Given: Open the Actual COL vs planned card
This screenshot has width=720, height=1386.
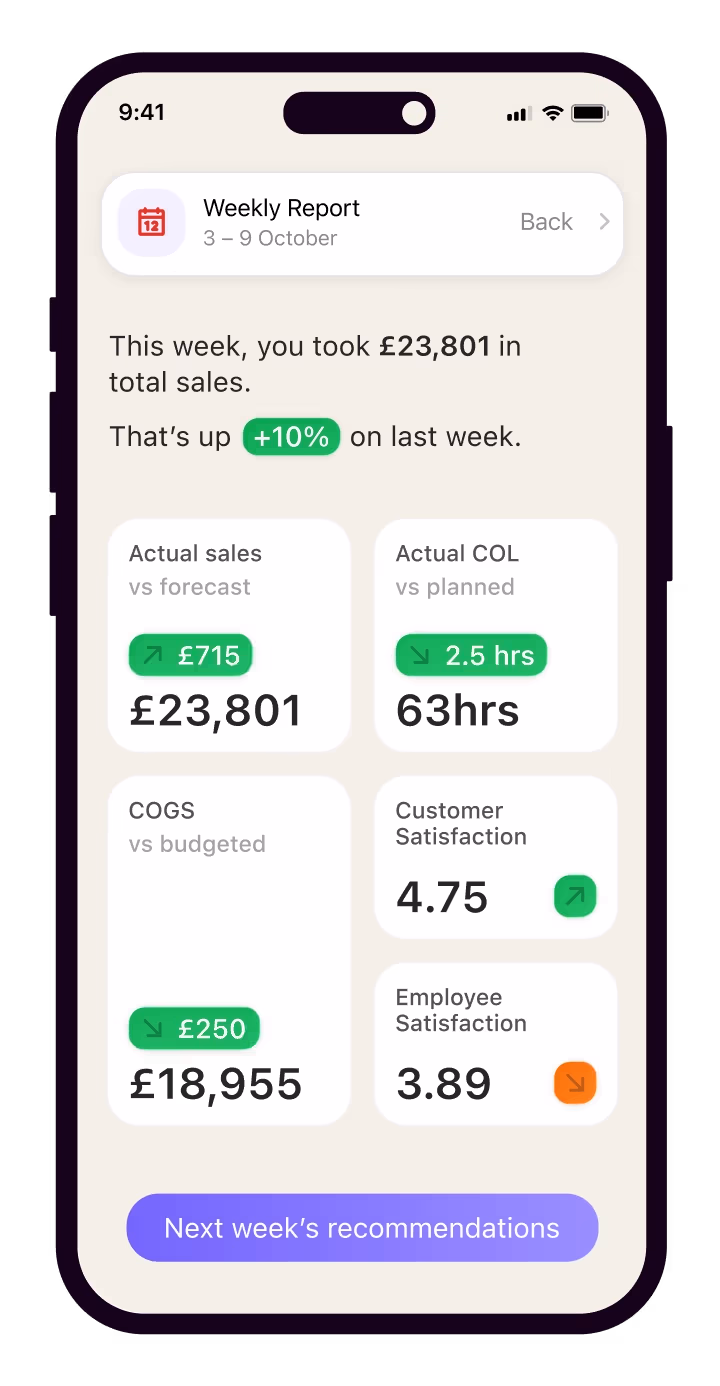Looking at the screenshot, I should [496, 635].
